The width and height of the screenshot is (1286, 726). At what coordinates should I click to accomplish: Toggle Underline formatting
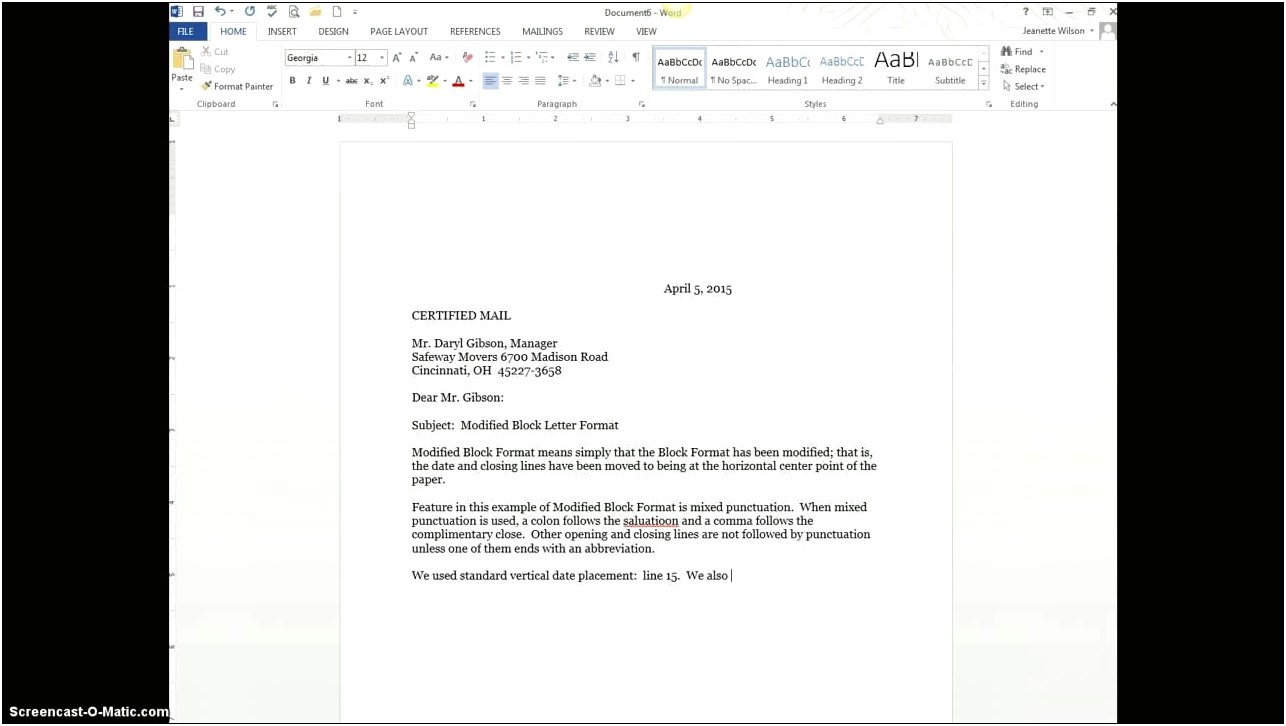325,81
